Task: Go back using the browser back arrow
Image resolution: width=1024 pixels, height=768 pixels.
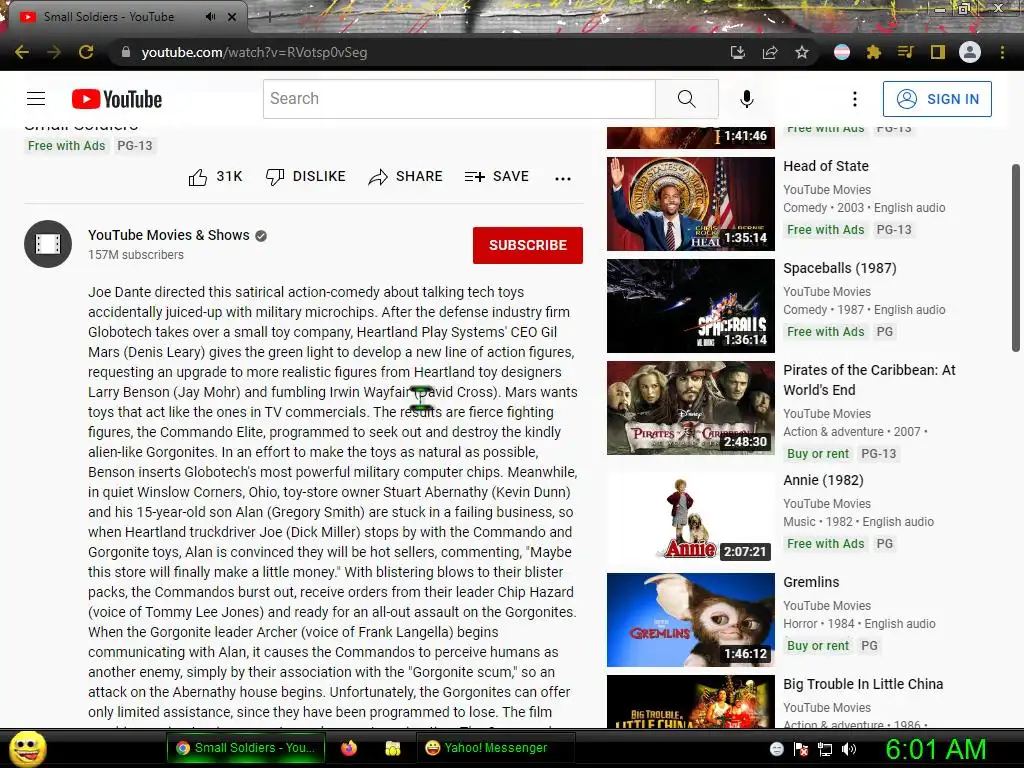Action: 22,52
